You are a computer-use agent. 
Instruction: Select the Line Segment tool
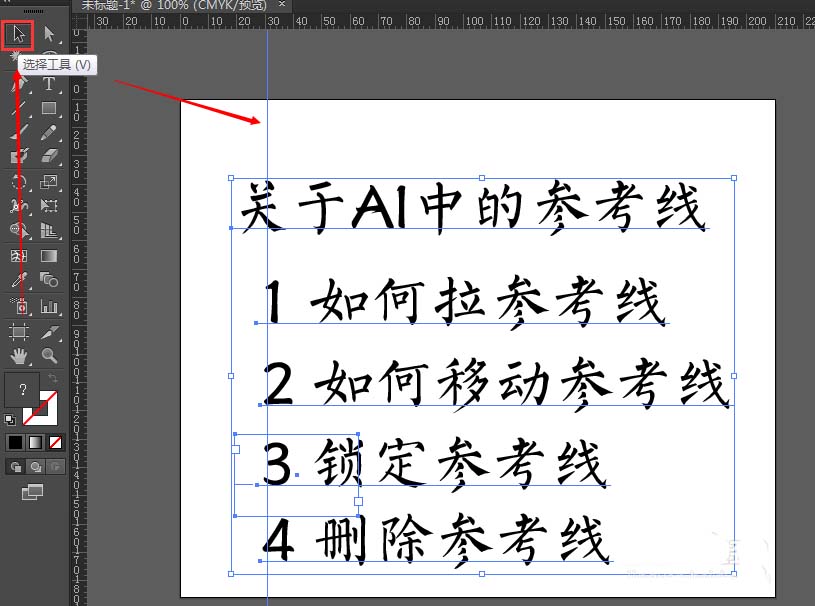click(19, 108)
